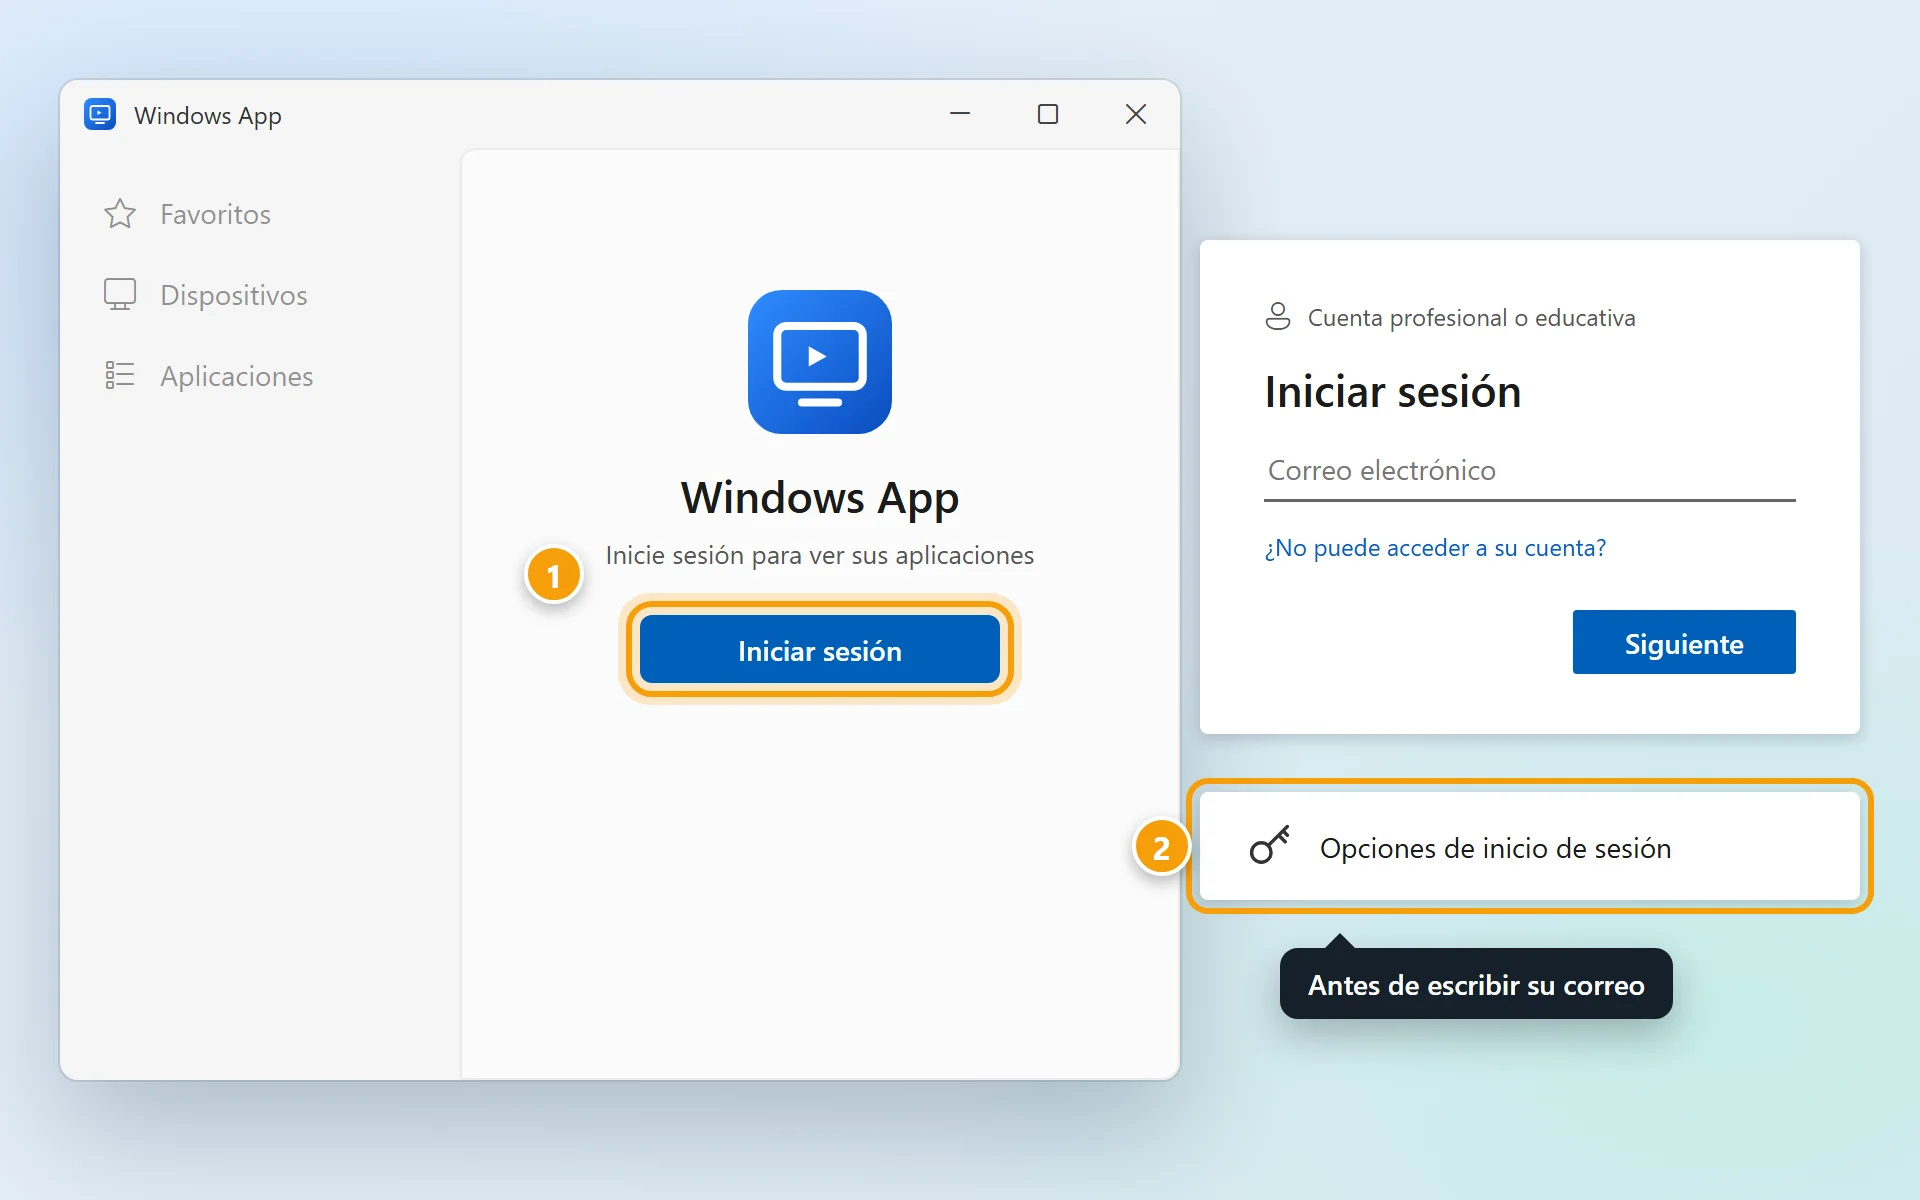Click the 'Inicie sesión para ver sus aplicaciones' text
The image size is (1920, 1200).
coord(820,555)
